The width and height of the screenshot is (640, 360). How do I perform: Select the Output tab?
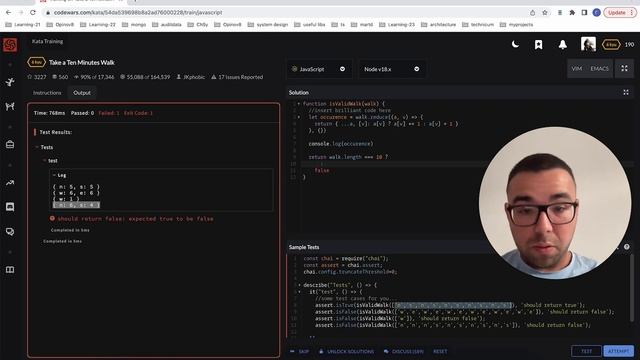click(82, 93)
